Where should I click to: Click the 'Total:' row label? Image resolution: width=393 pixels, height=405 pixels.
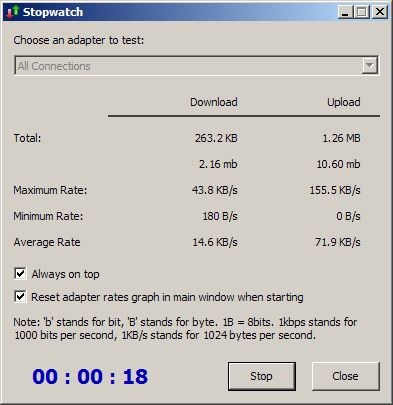point(27,138)
